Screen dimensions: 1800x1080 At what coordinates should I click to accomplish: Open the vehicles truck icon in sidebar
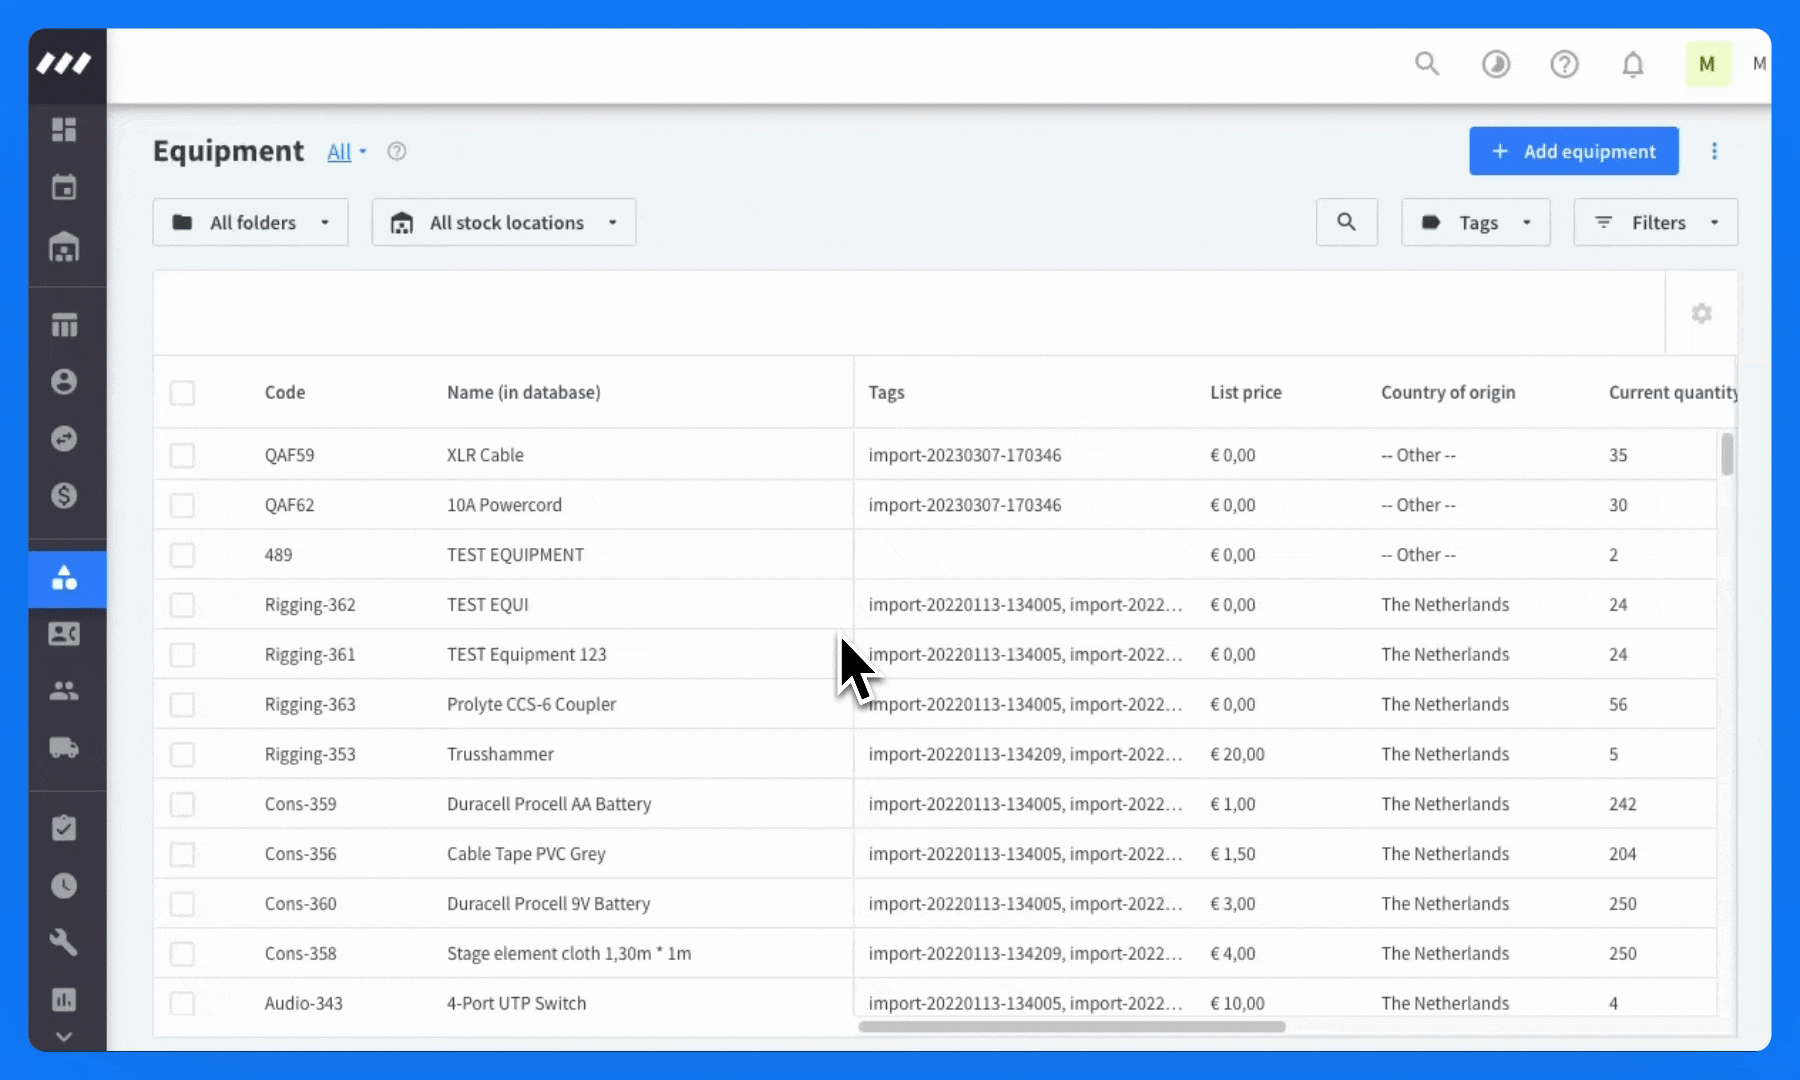64,748
